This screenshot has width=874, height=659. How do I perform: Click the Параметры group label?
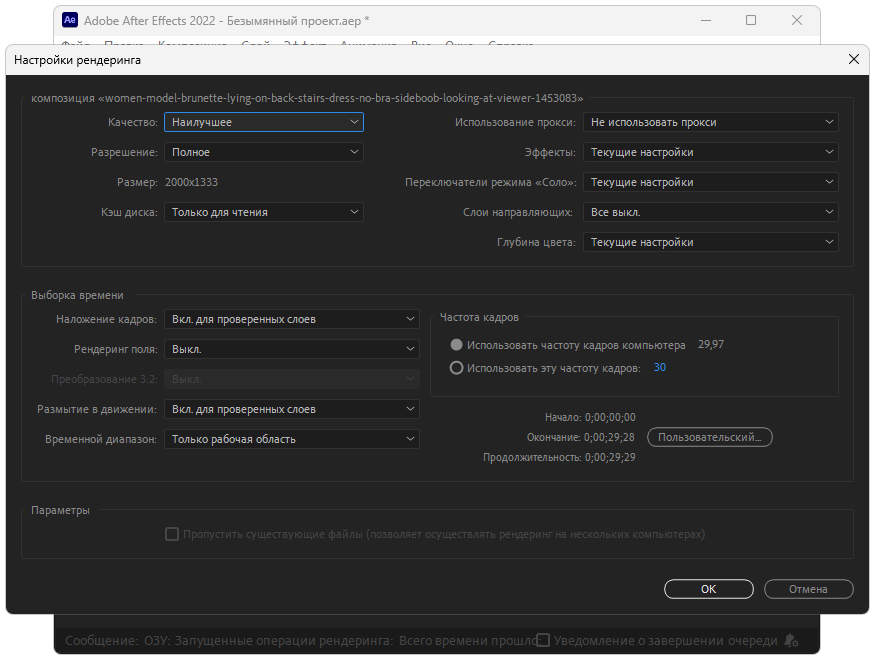(60, 510)
